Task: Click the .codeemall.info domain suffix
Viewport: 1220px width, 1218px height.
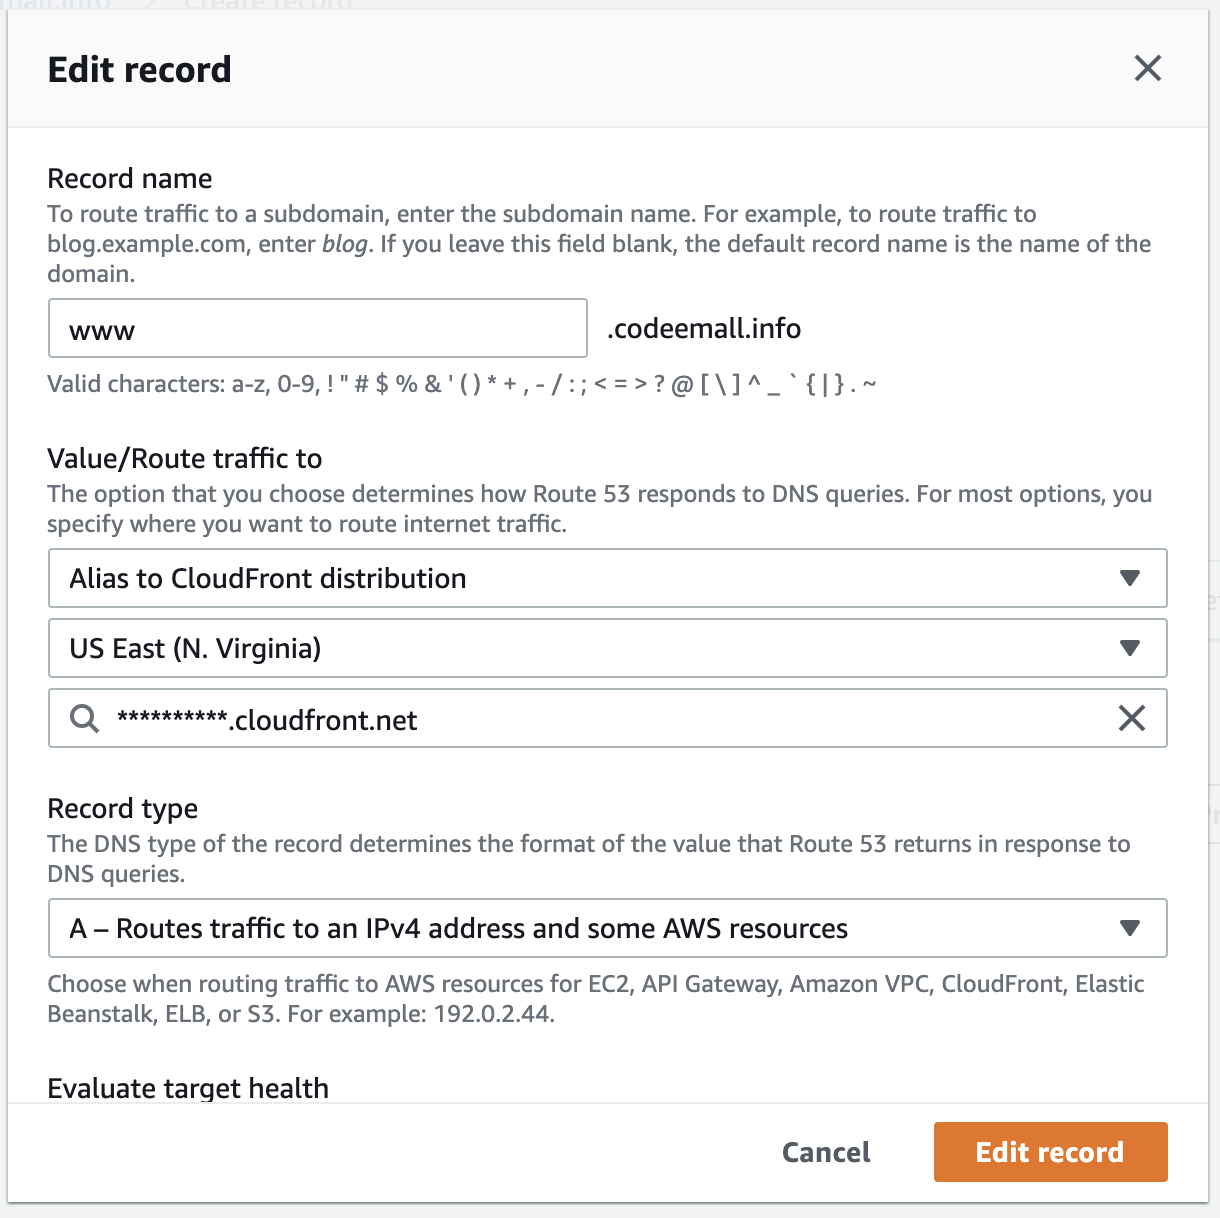Action: point(704,328)
